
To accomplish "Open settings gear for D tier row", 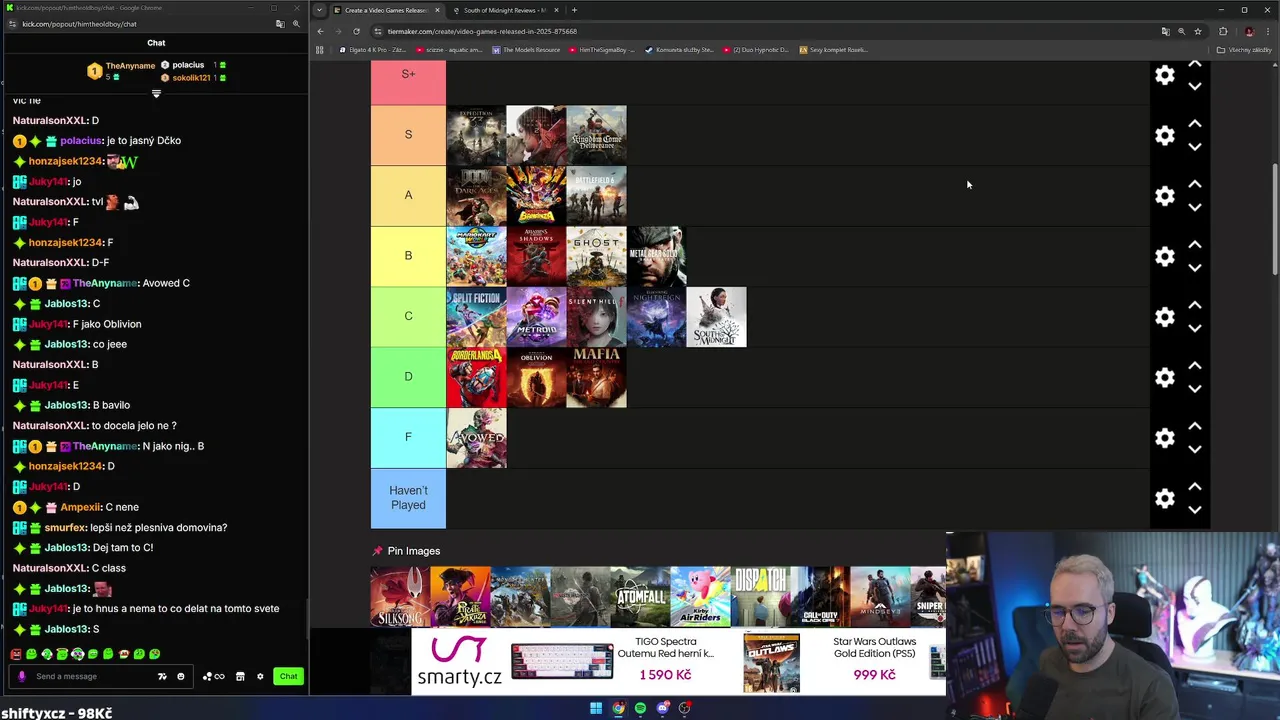I will tap(1165, 377).
